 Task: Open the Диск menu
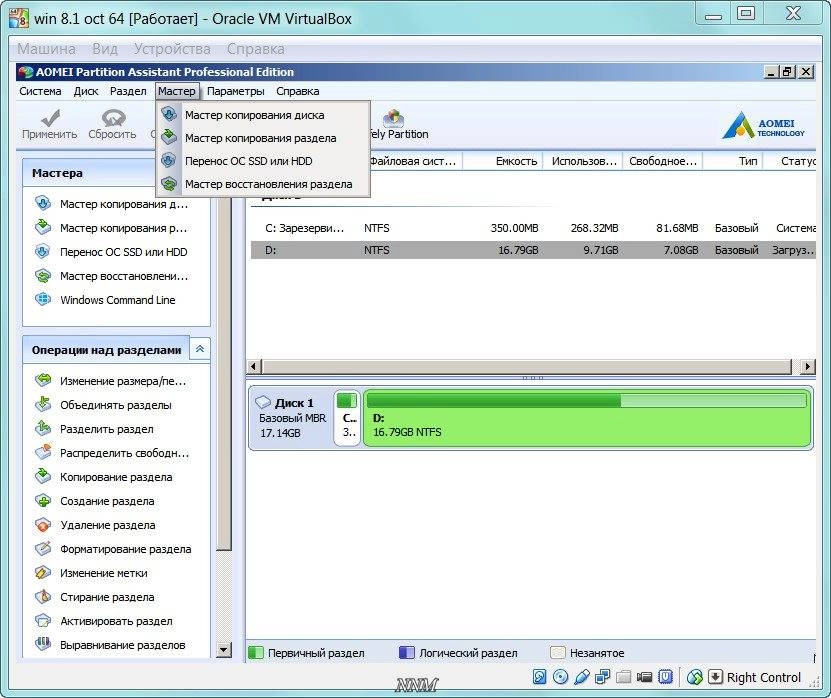click(x=86, y=91)
